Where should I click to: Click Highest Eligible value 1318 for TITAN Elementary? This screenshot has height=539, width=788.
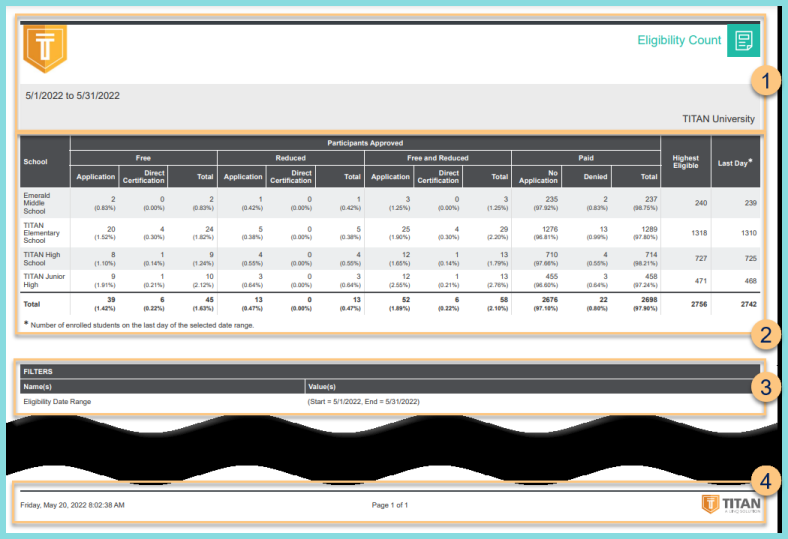pyautogui.click(x=699, y=233)
